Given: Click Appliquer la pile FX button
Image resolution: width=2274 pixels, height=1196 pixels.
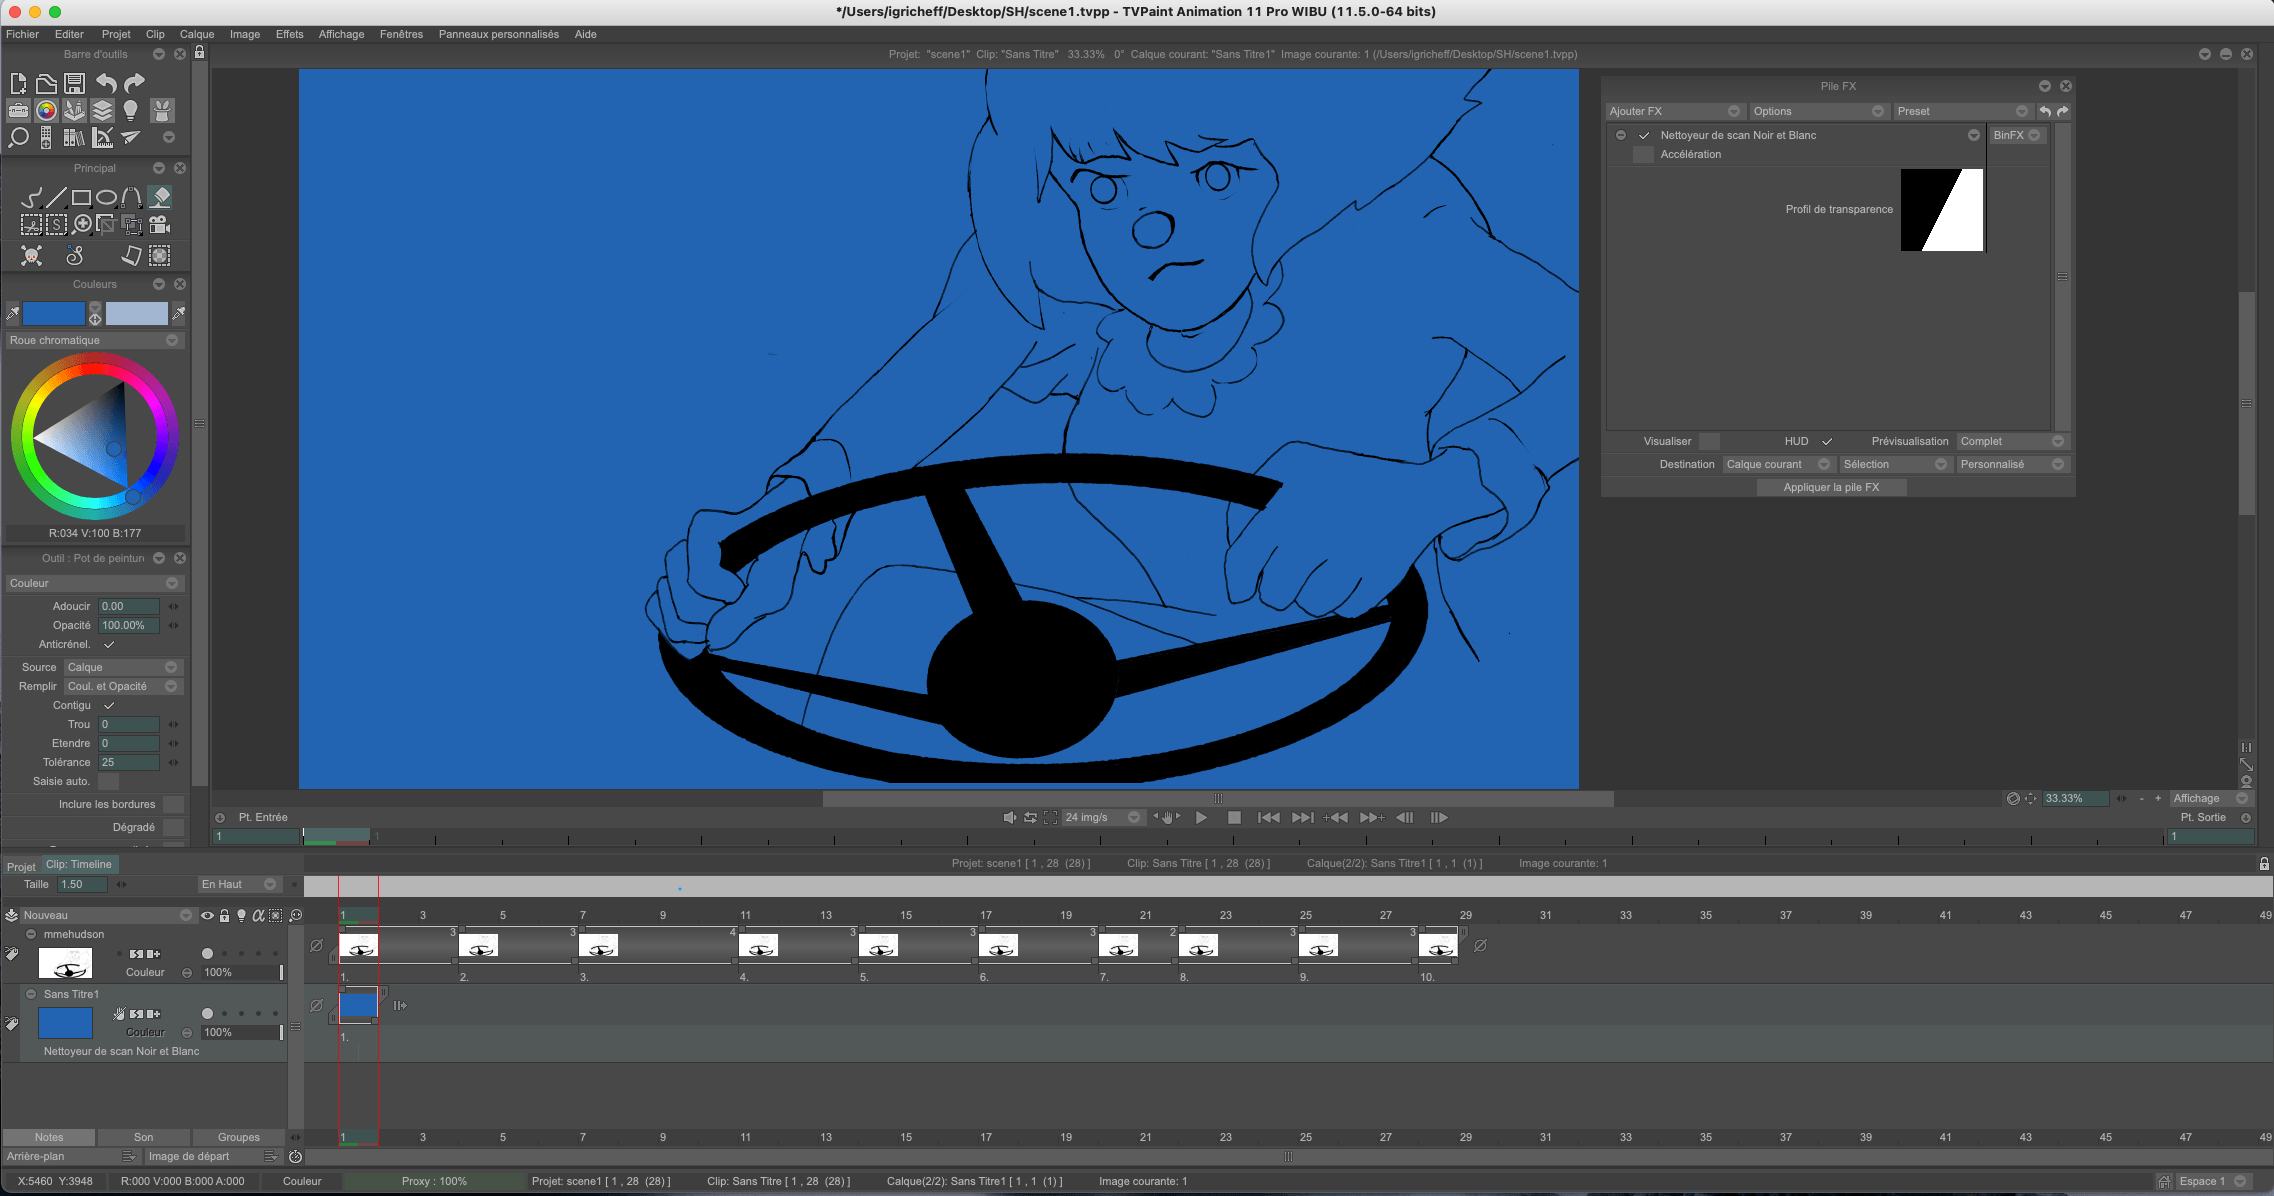Looking at the screenshot, I should coord(1831,487).
